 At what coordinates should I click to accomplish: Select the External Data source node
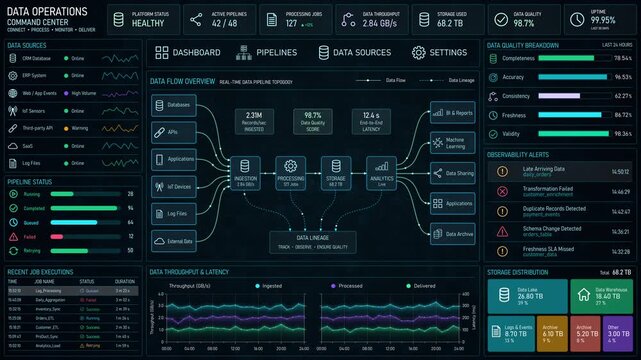(x=174, y=241)
